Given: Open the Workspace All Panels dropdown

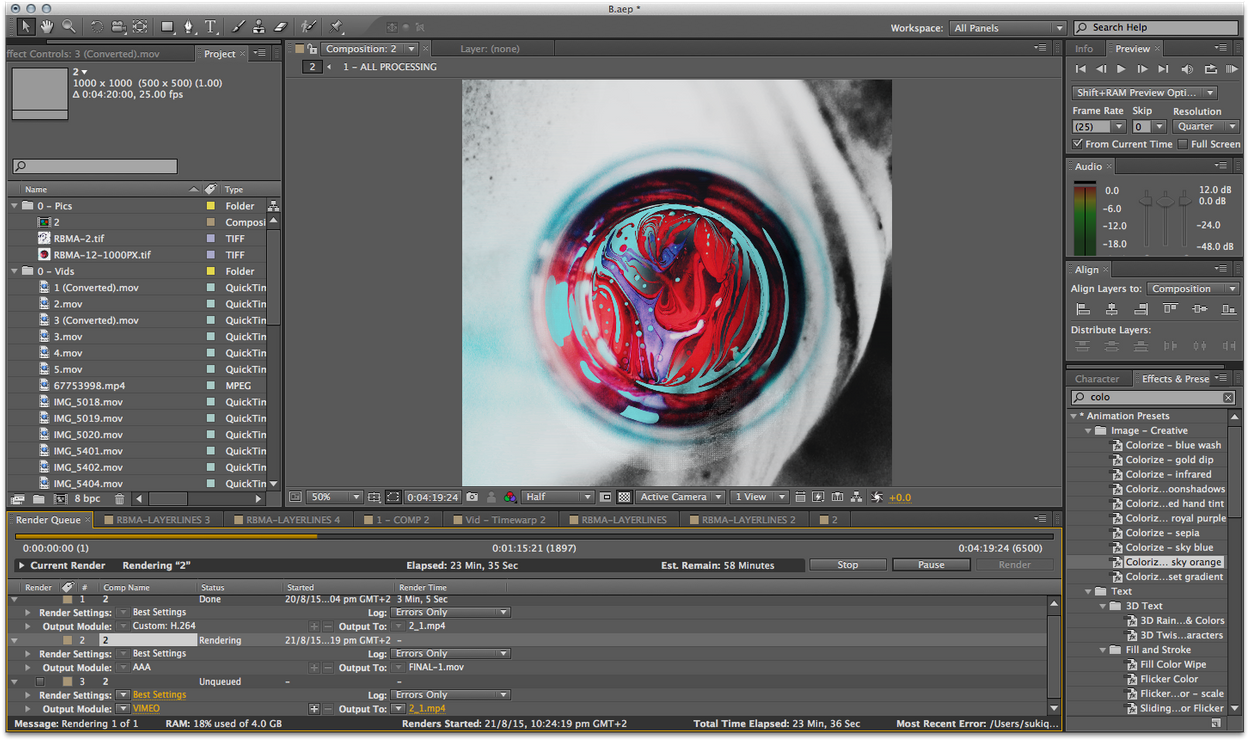Looking at the screenshot, I should coord(1007,28).
